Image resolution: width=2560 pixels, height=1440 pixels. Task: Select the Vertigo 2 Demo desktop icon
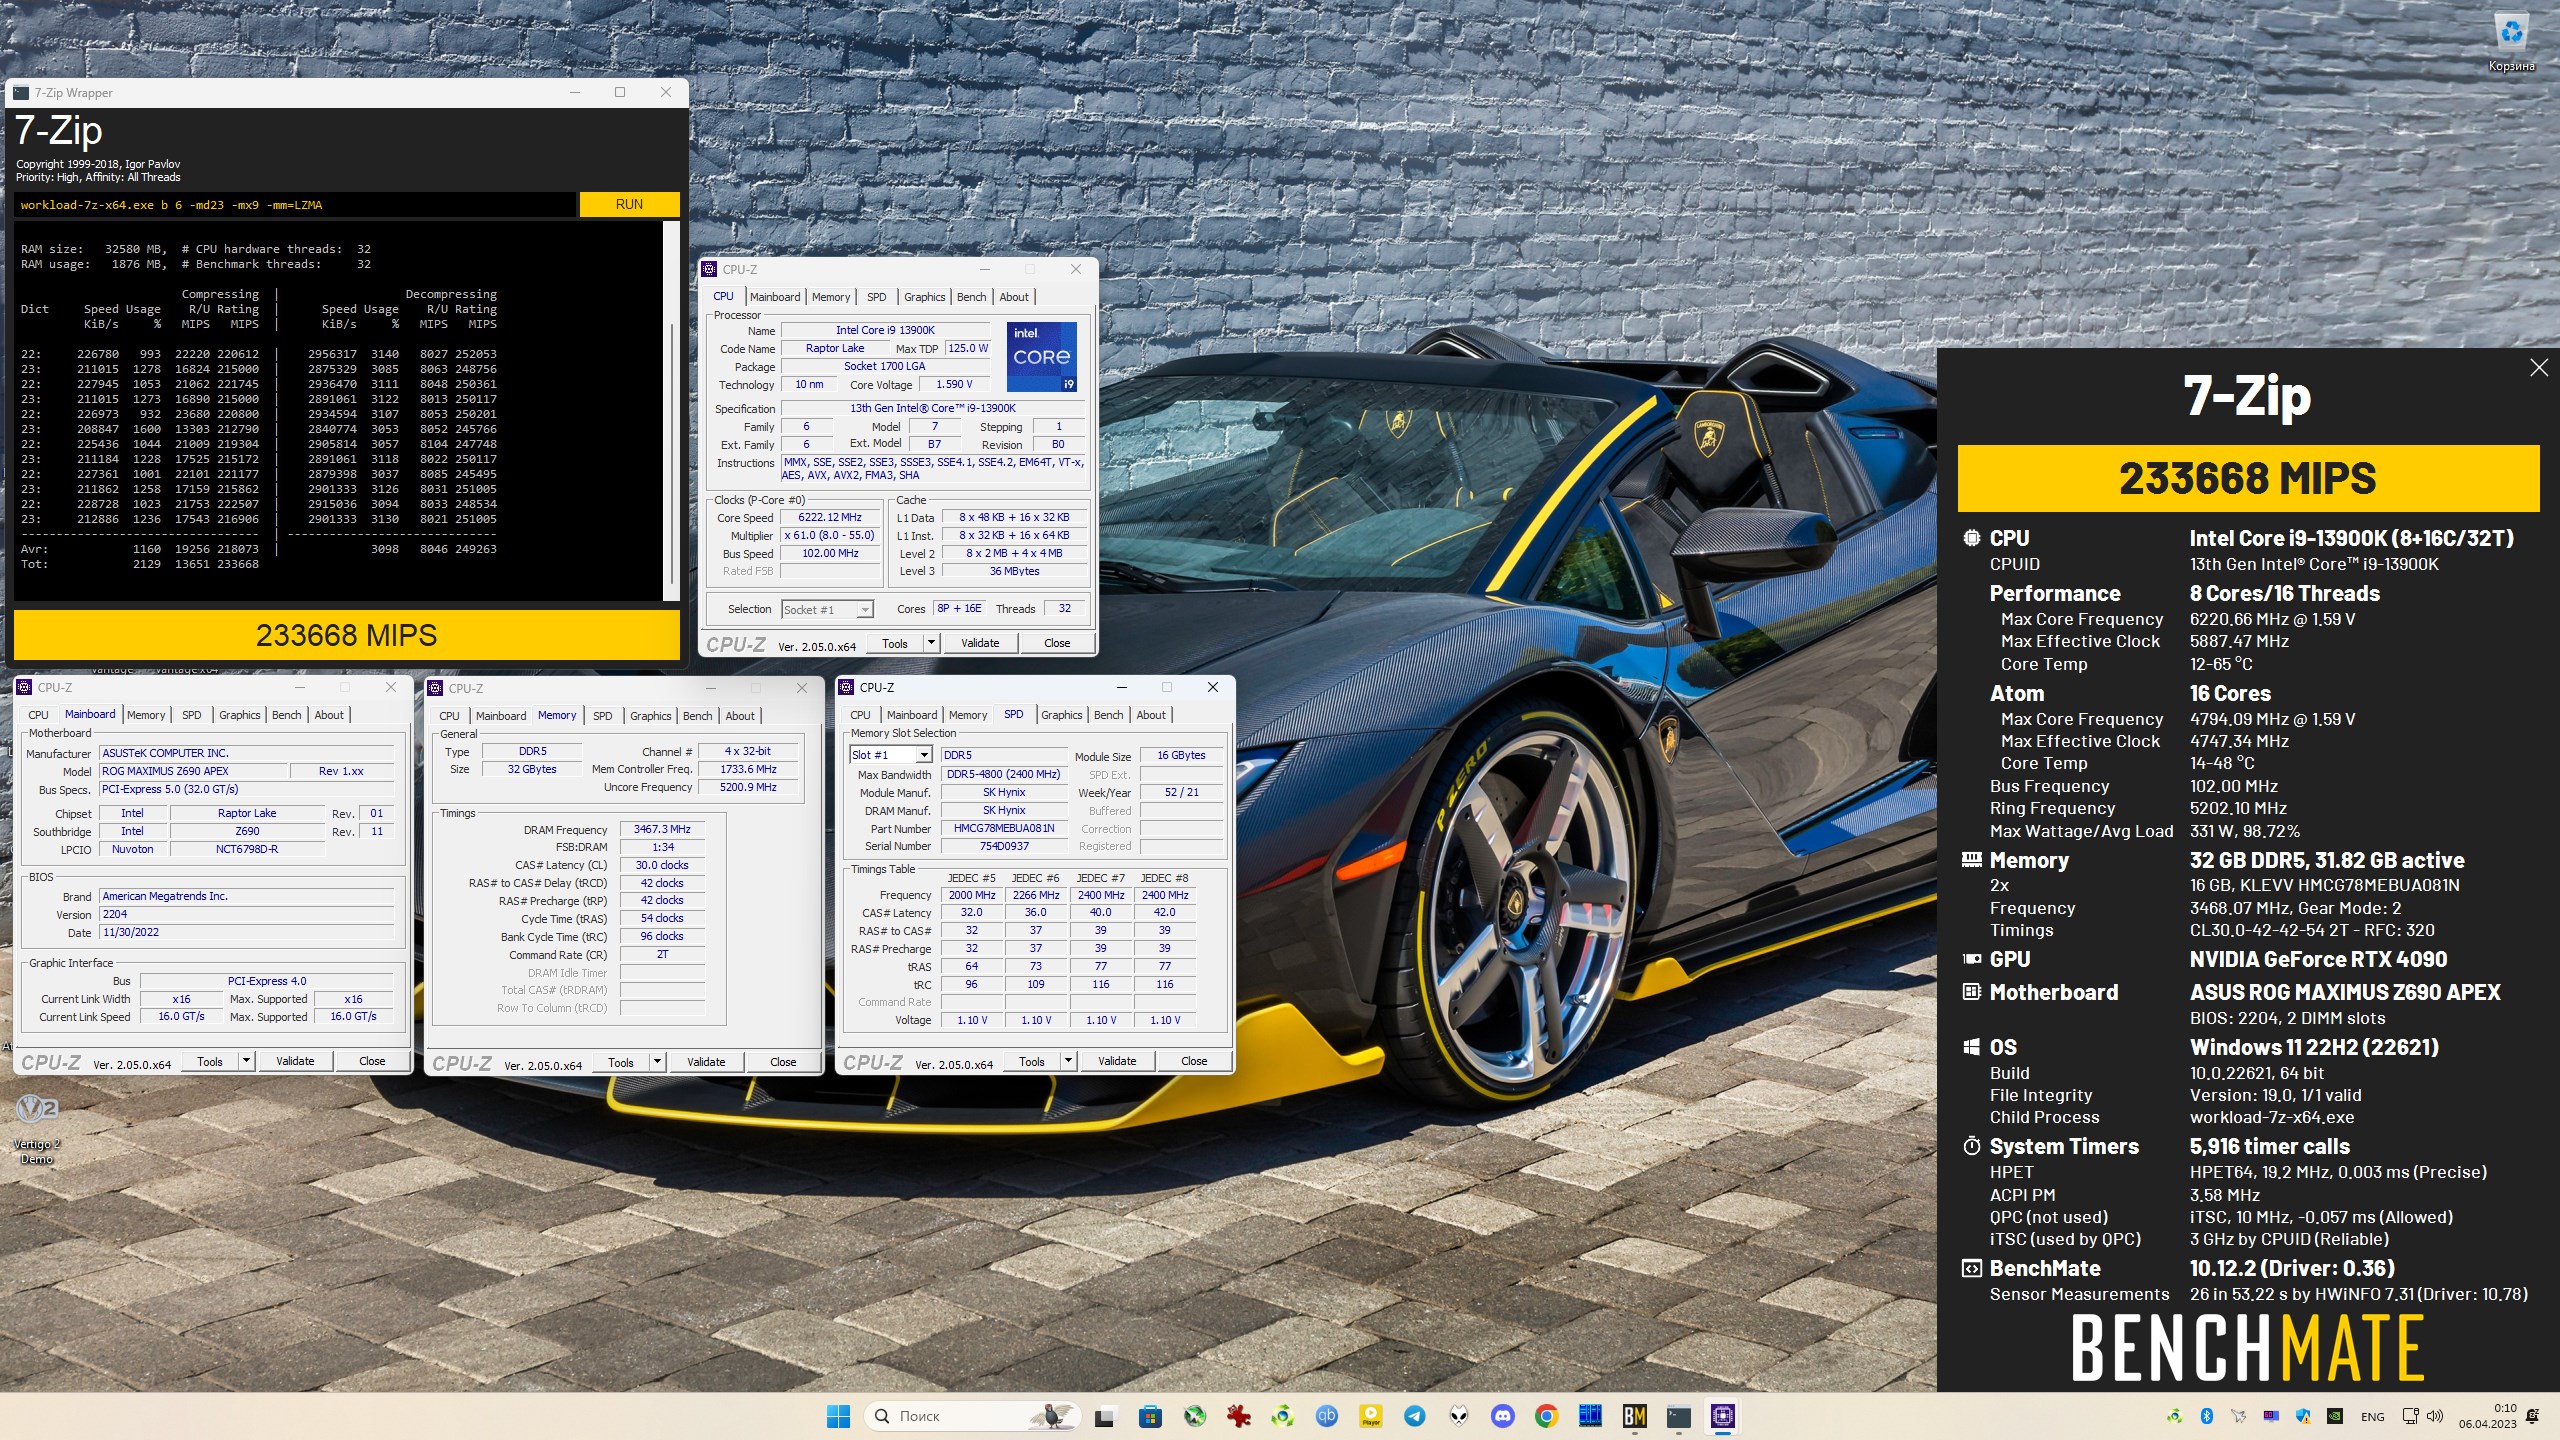(x=36, y=1130)
